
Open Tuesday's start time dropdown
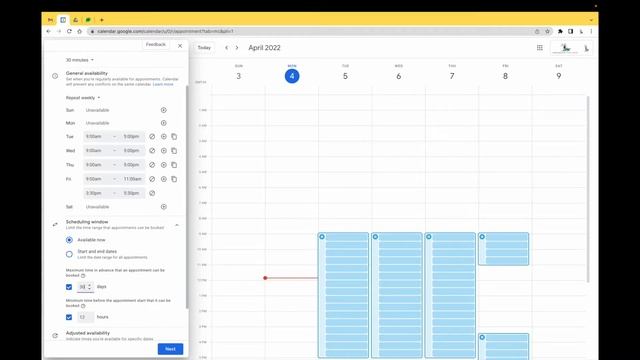coord(97,137)
